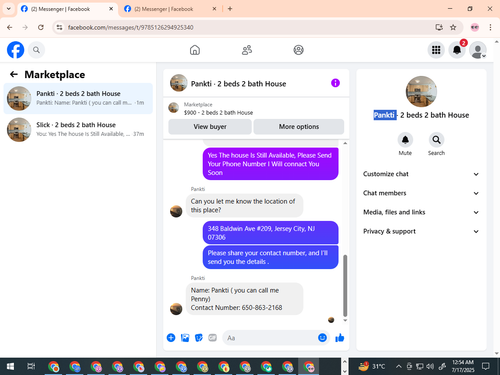
Task: Click Pankti avatar beside contact message
Action: pos(176,309)
